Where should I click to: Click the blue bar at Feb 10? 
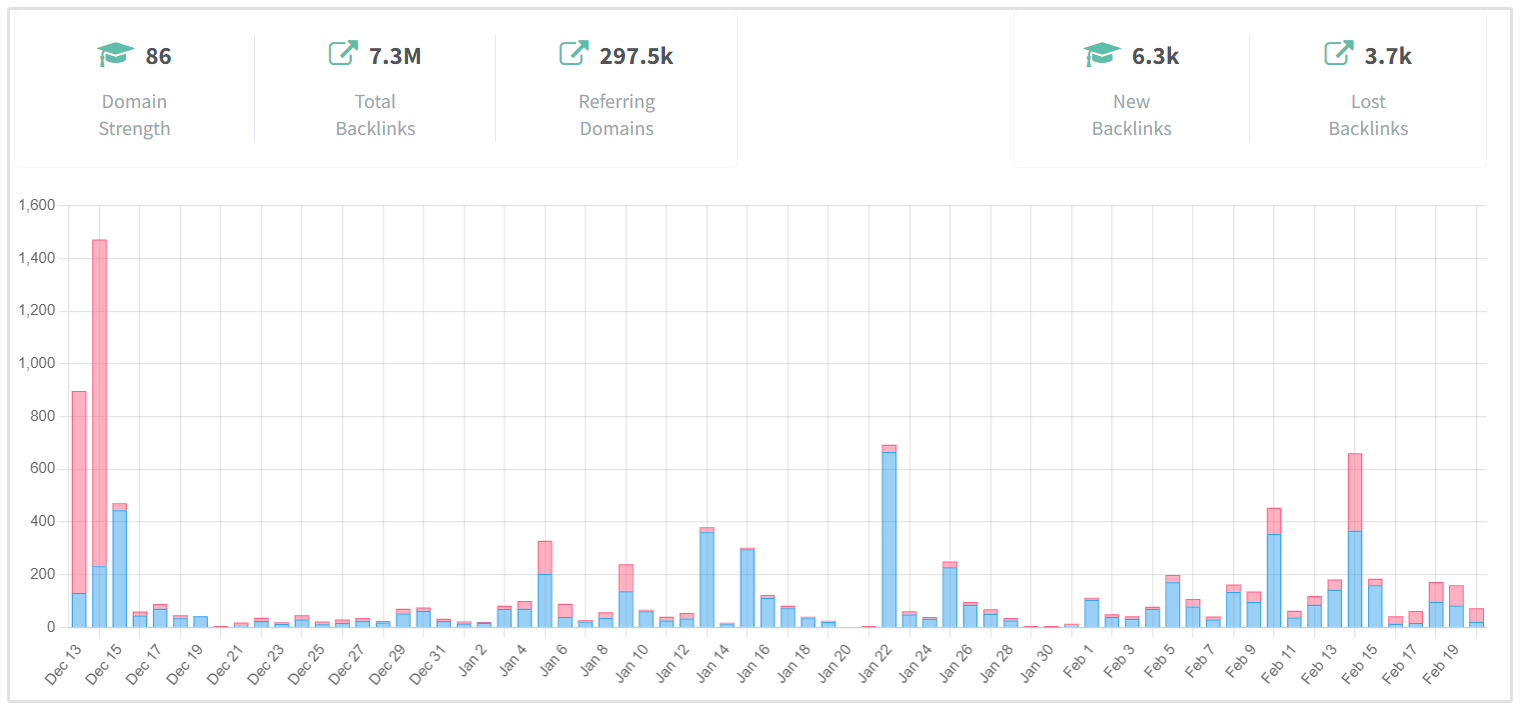click(1274, 580)
